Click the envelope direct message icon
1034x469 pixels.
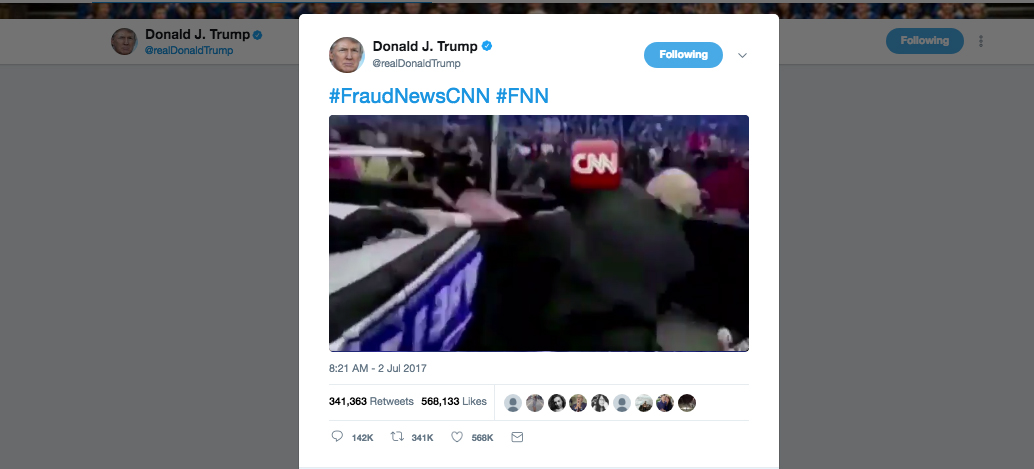tap(517, 437)
